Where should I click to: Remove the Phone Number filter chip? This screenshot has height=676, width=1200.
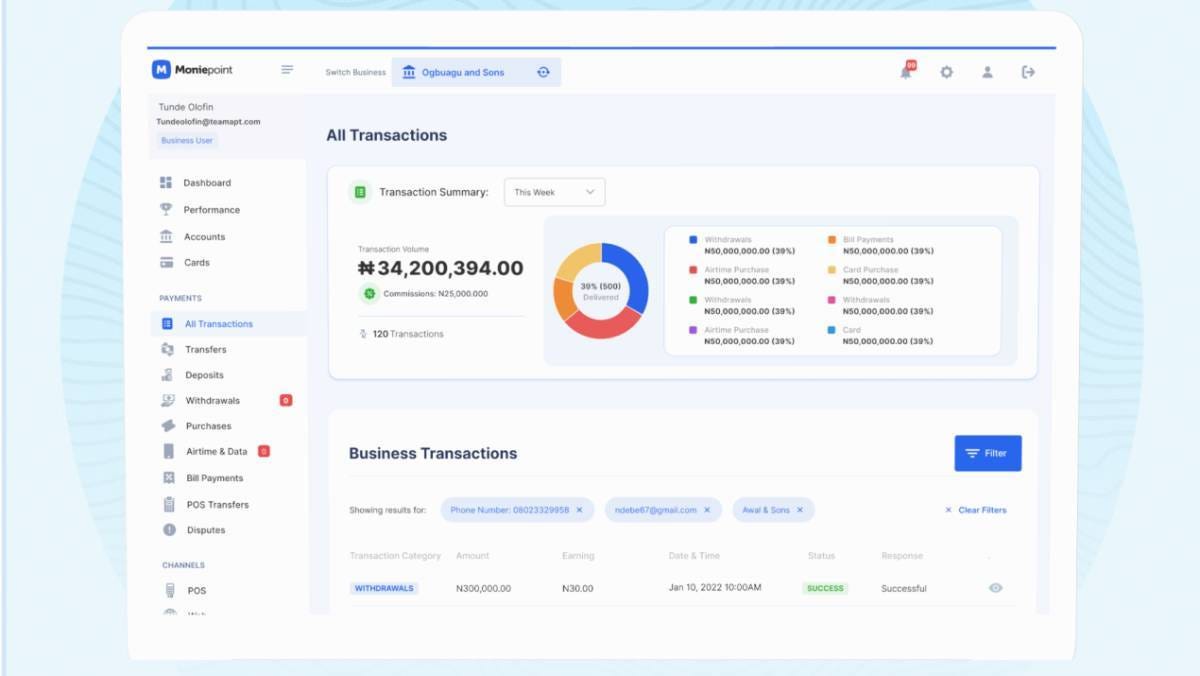pos(579,510)
